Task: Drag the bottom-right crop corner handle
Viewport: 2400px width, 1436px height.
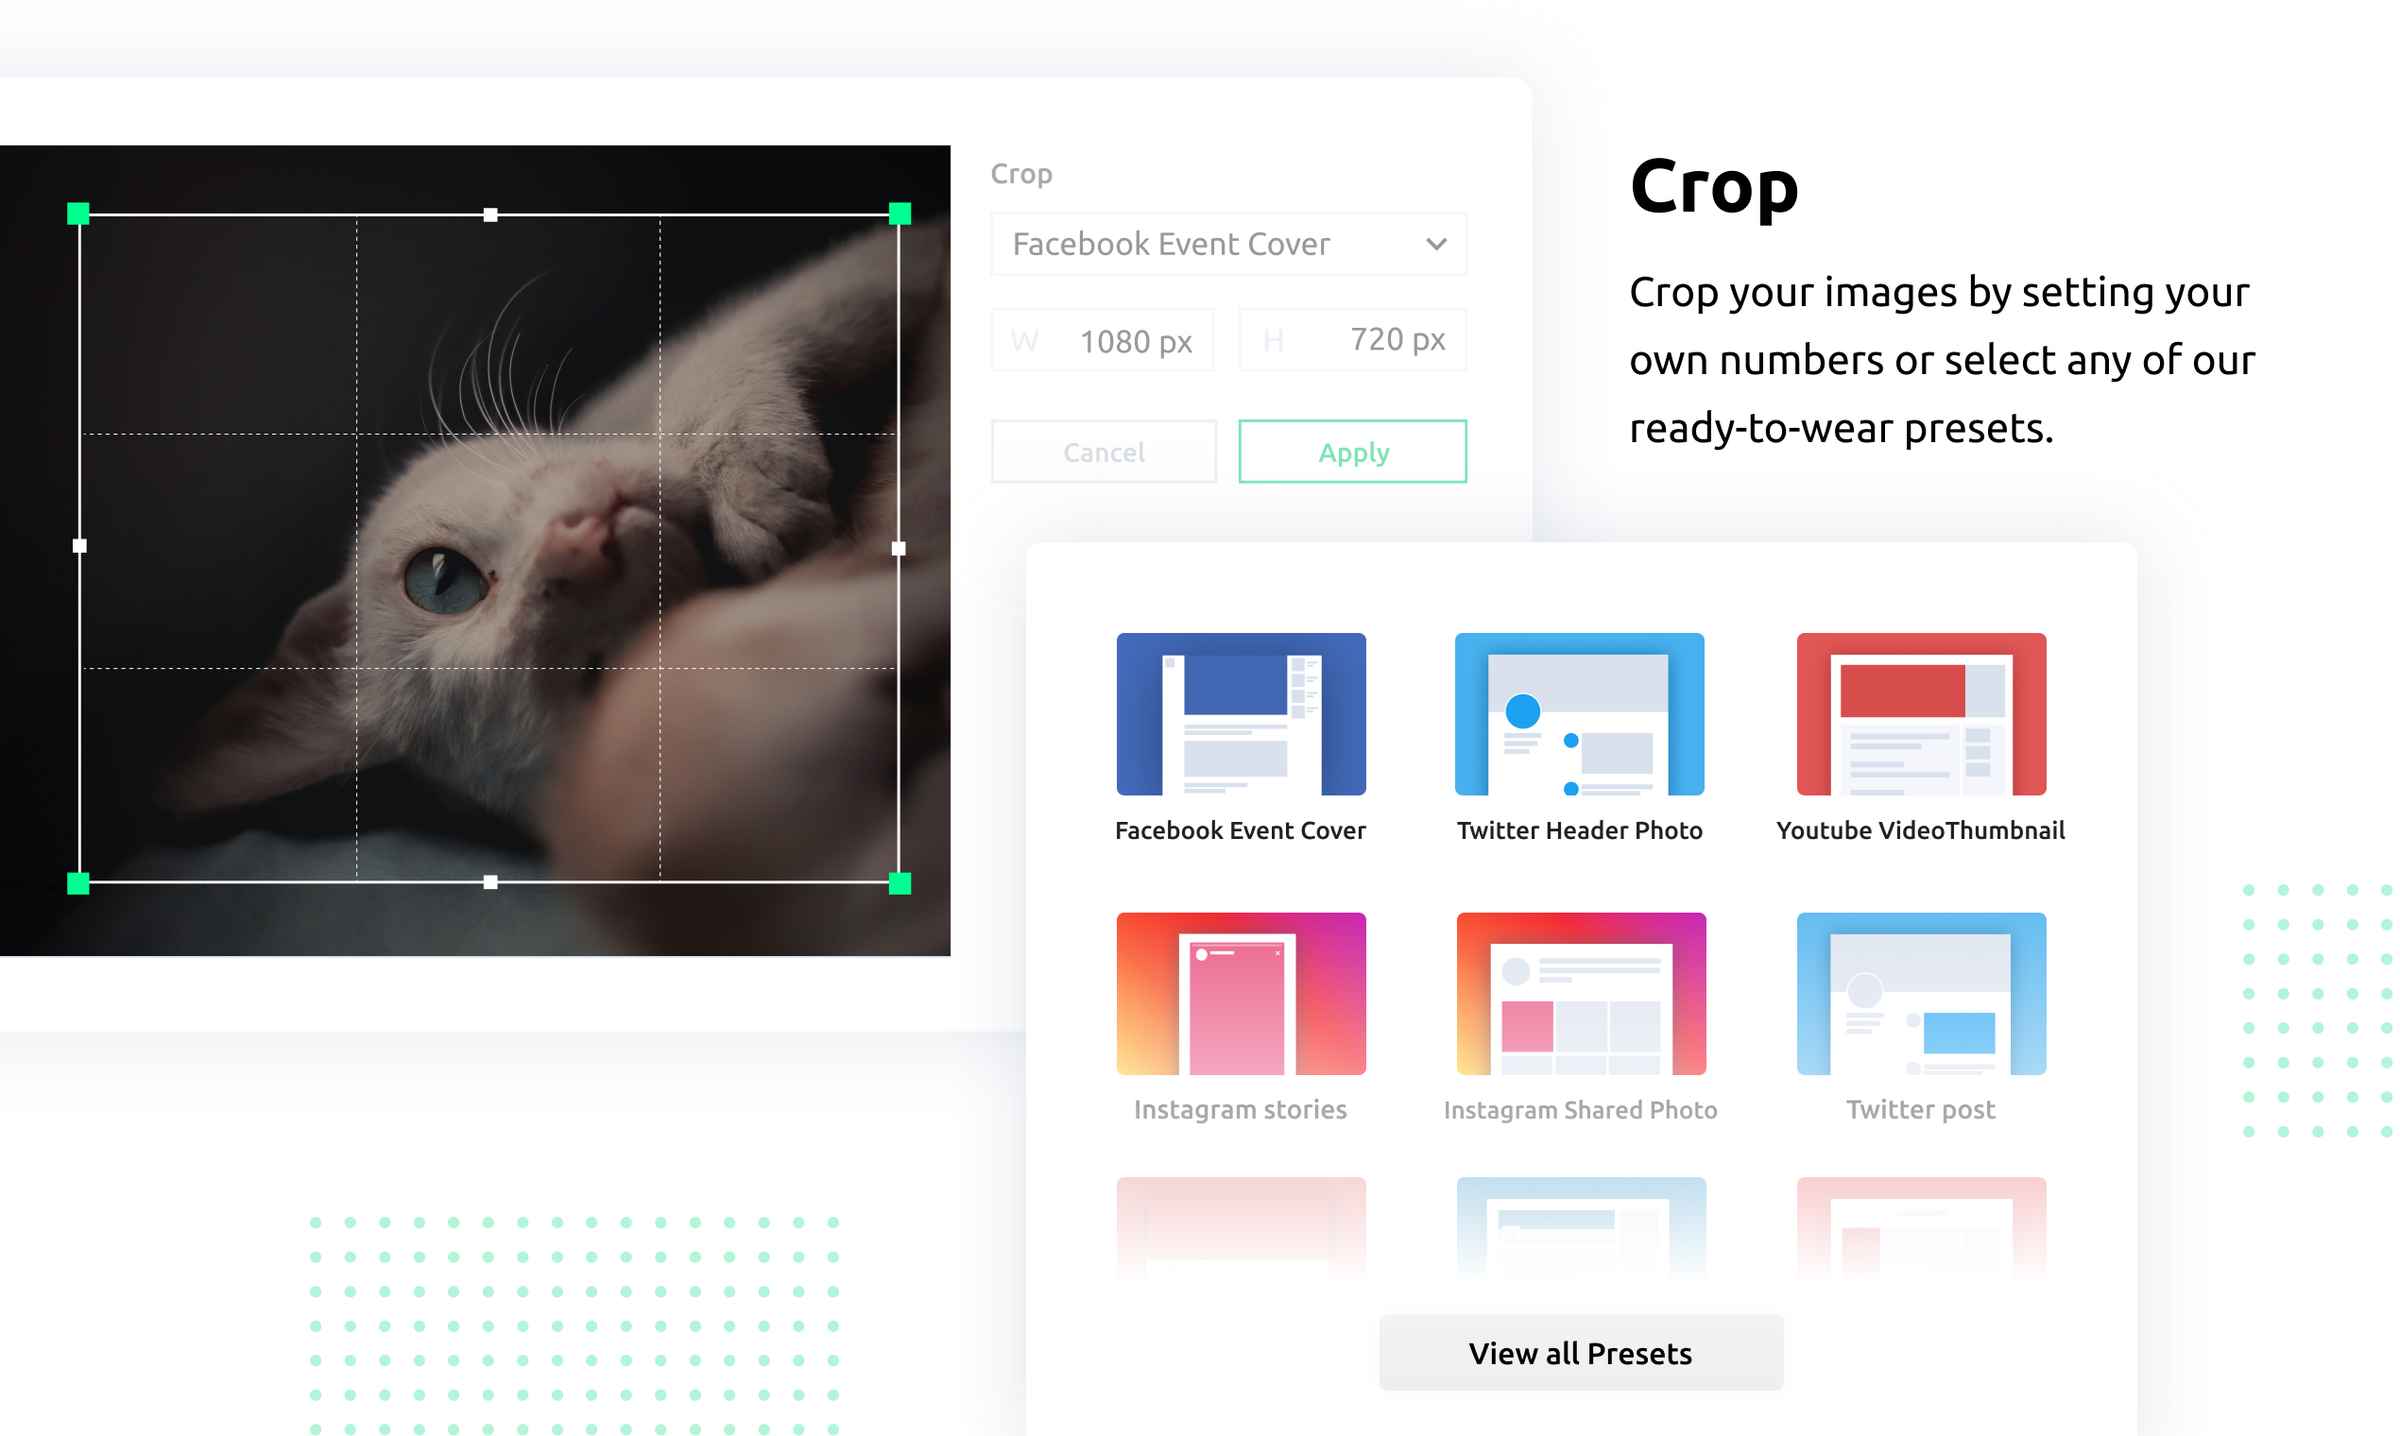Action: [x=903, y=882]
